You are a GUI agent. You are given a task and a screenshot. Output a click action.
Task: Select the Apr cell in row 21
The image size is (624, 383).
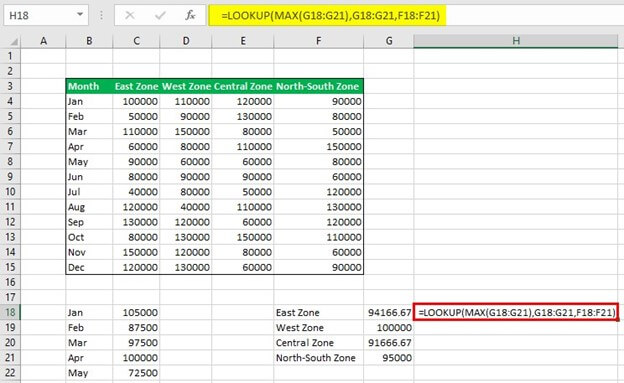click(x=89, y=358)
